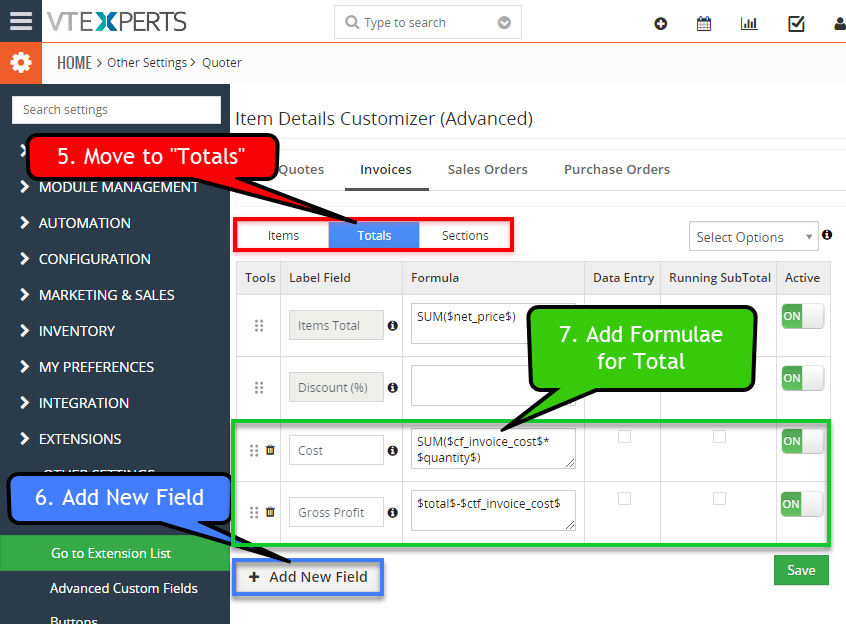Open the user profile icon
The height and width of the screenshot is (624, 846).
pos(840,24)
